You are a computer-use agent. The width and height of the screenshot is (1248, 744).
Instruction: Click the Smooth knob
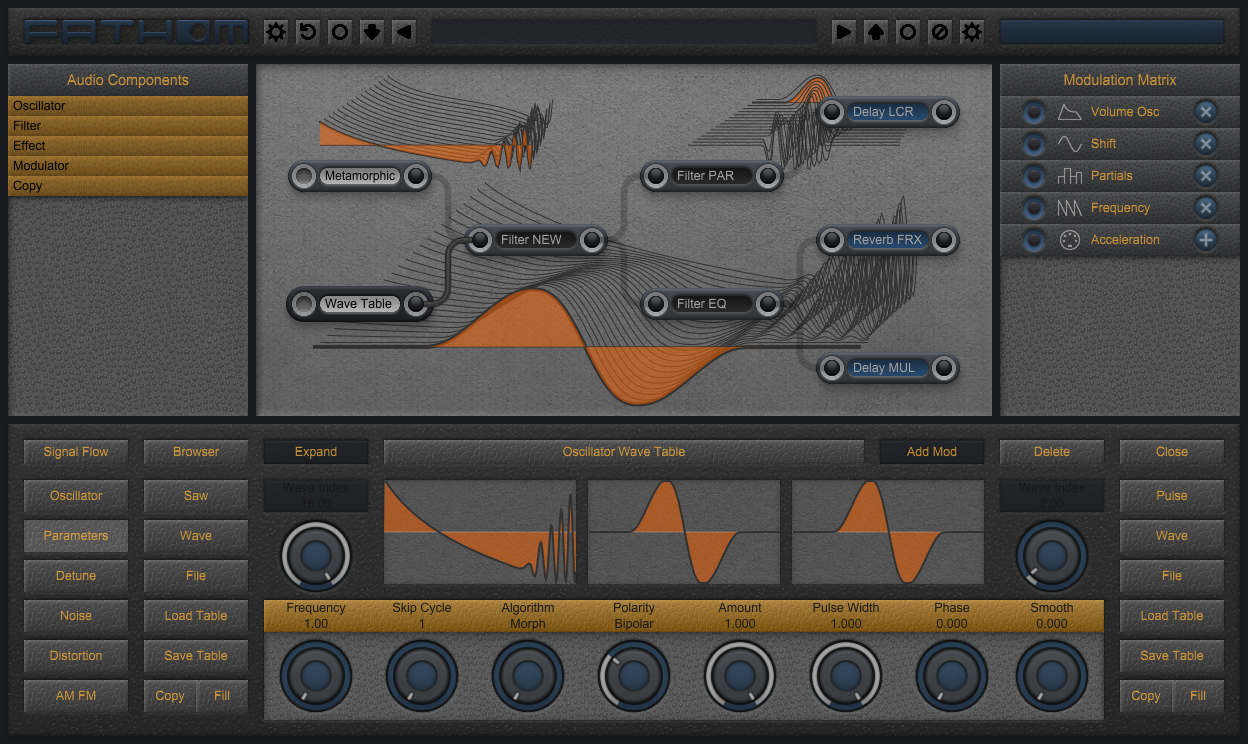(x=1052, y=676)
